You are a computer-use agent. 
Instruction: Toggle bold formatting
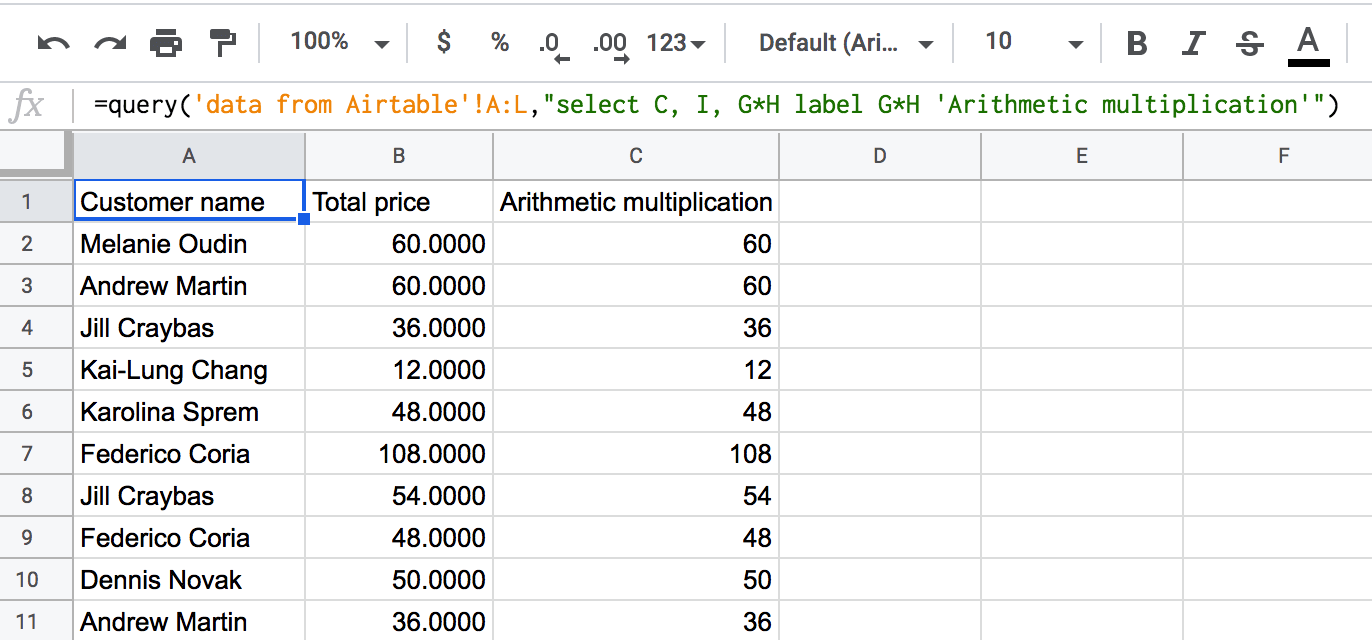[1136, 43]
